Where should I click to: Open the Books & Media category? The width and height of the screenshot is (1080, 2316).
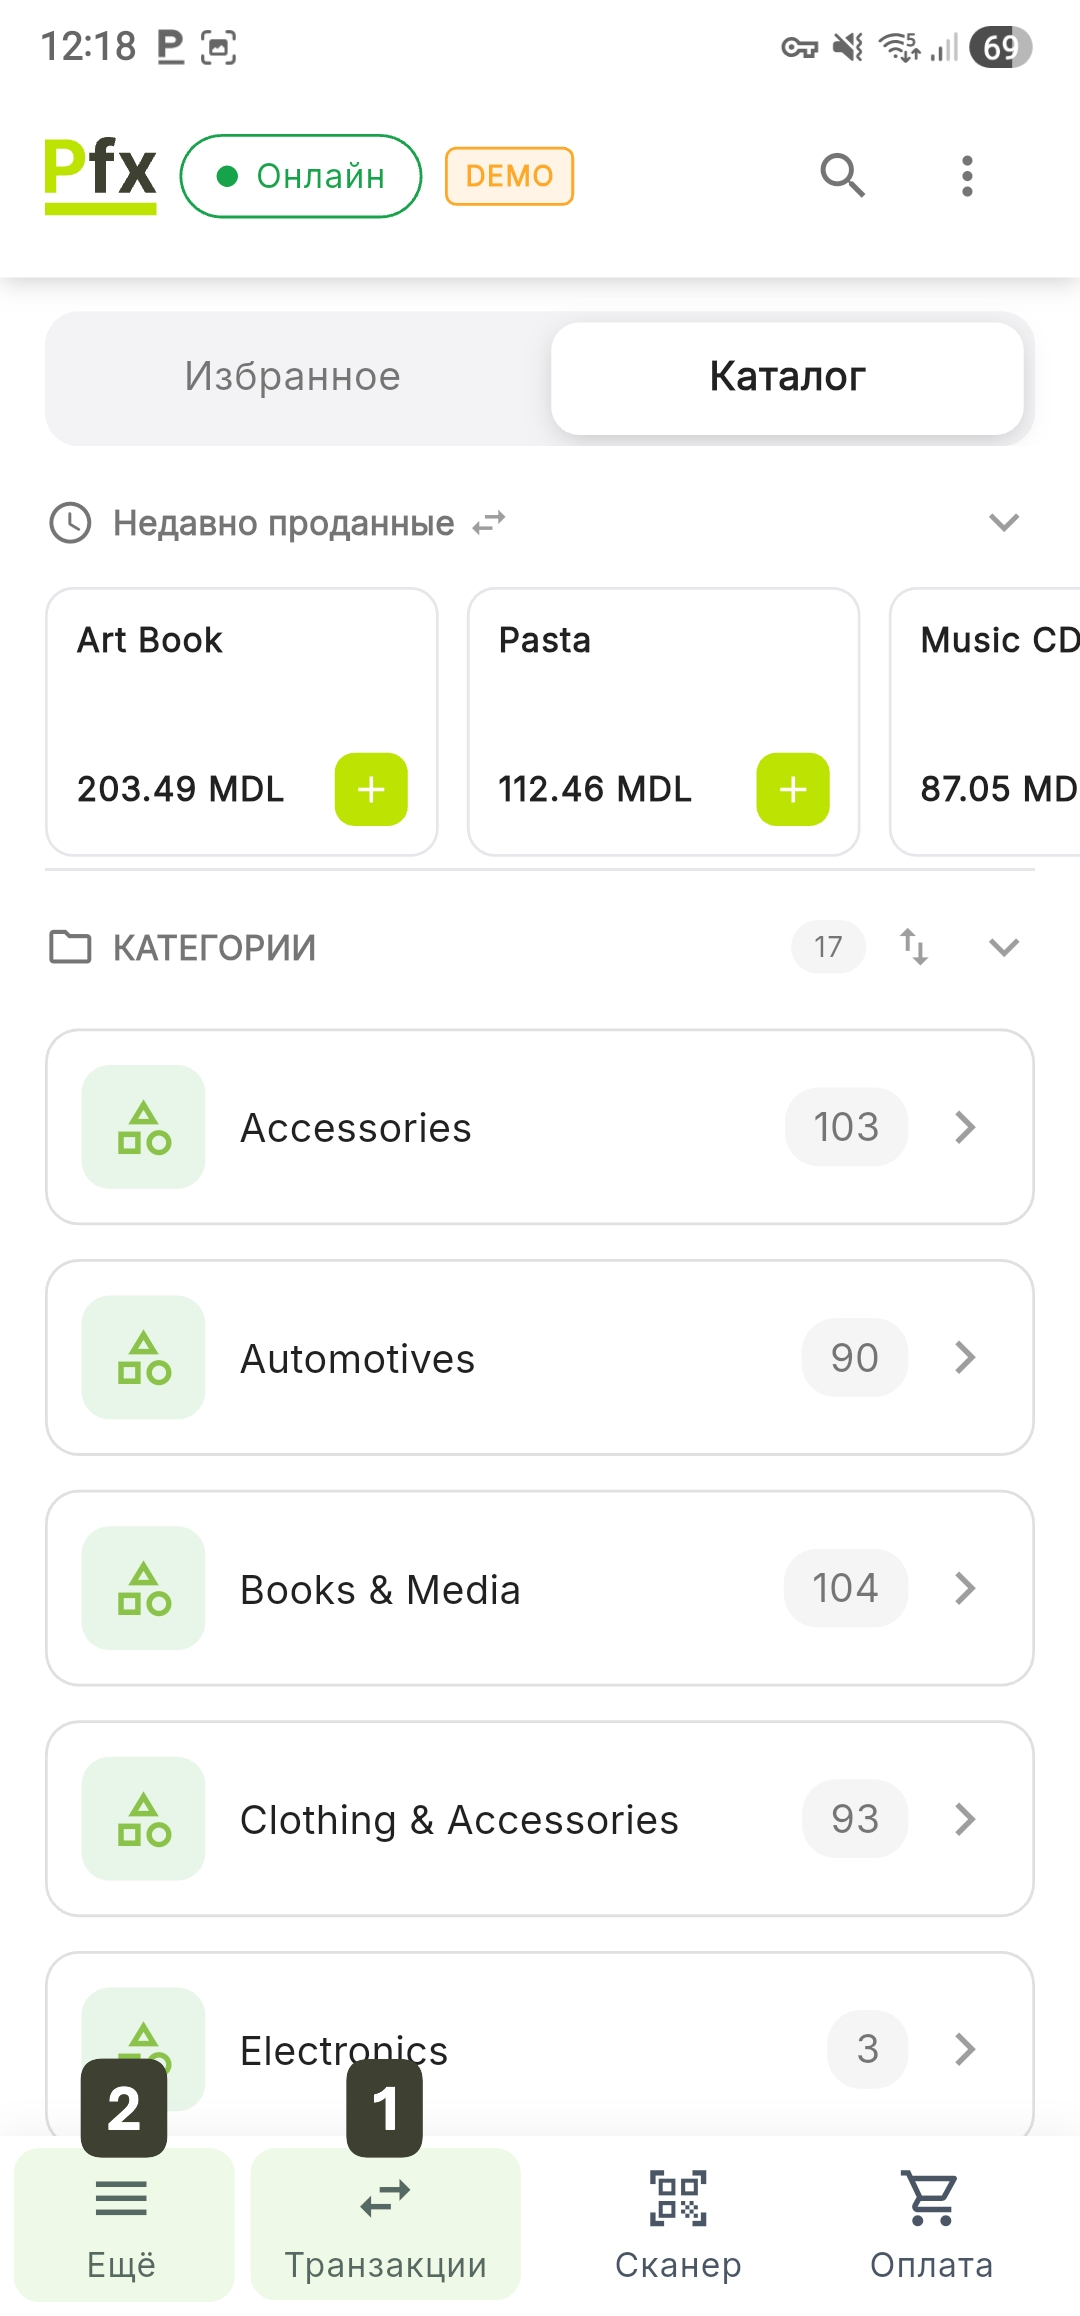click(540, 1588)
